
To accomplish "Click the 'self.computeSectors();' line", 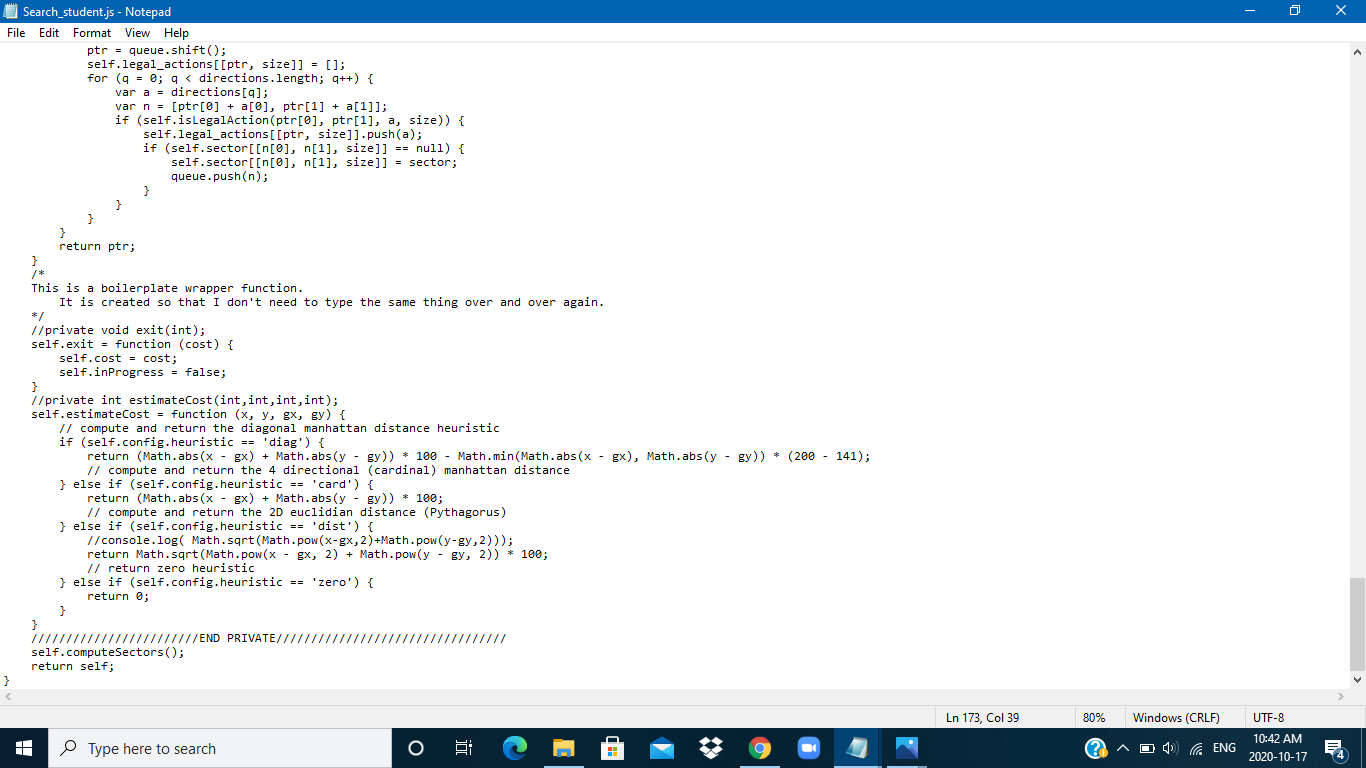I will [x=108, y=652].
